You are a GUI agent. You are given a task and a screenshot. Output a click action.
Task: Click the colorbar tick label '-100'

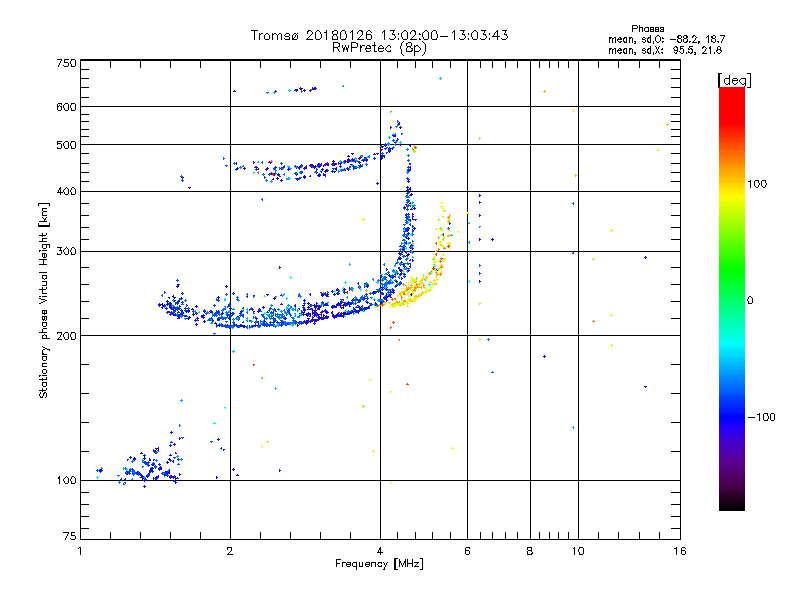(x=761, y=417)
